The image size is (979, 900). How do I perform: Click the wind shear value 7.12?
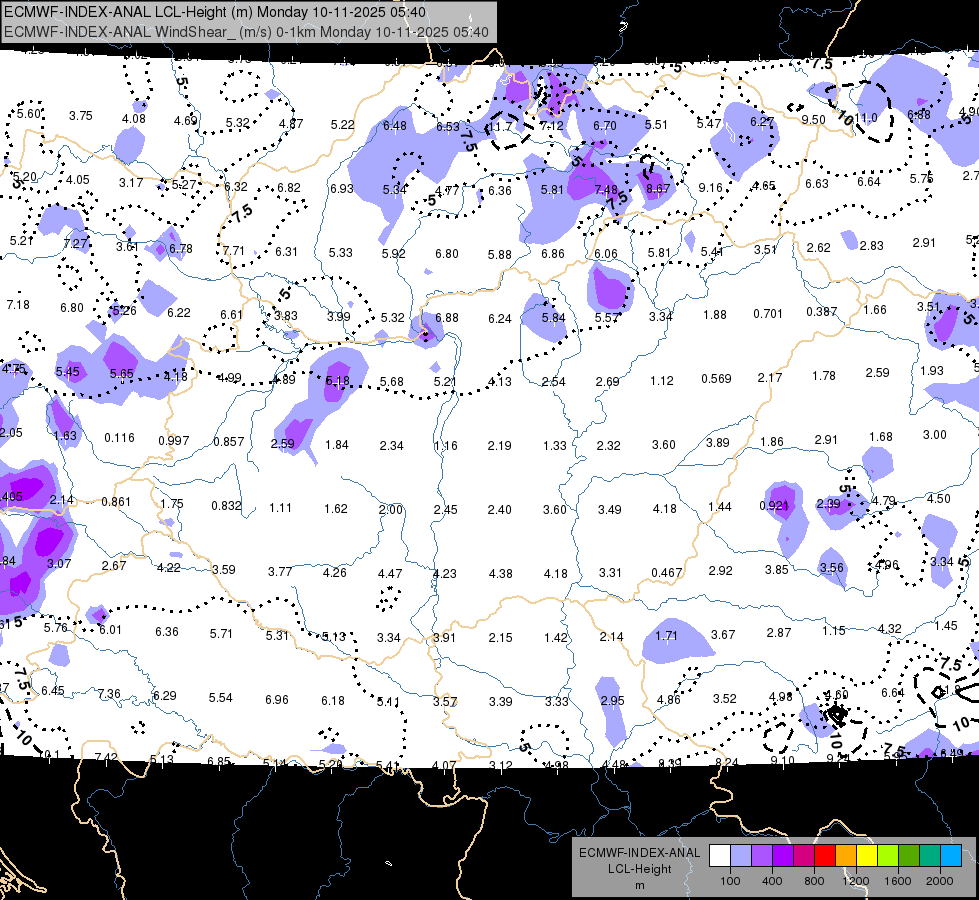552,126
